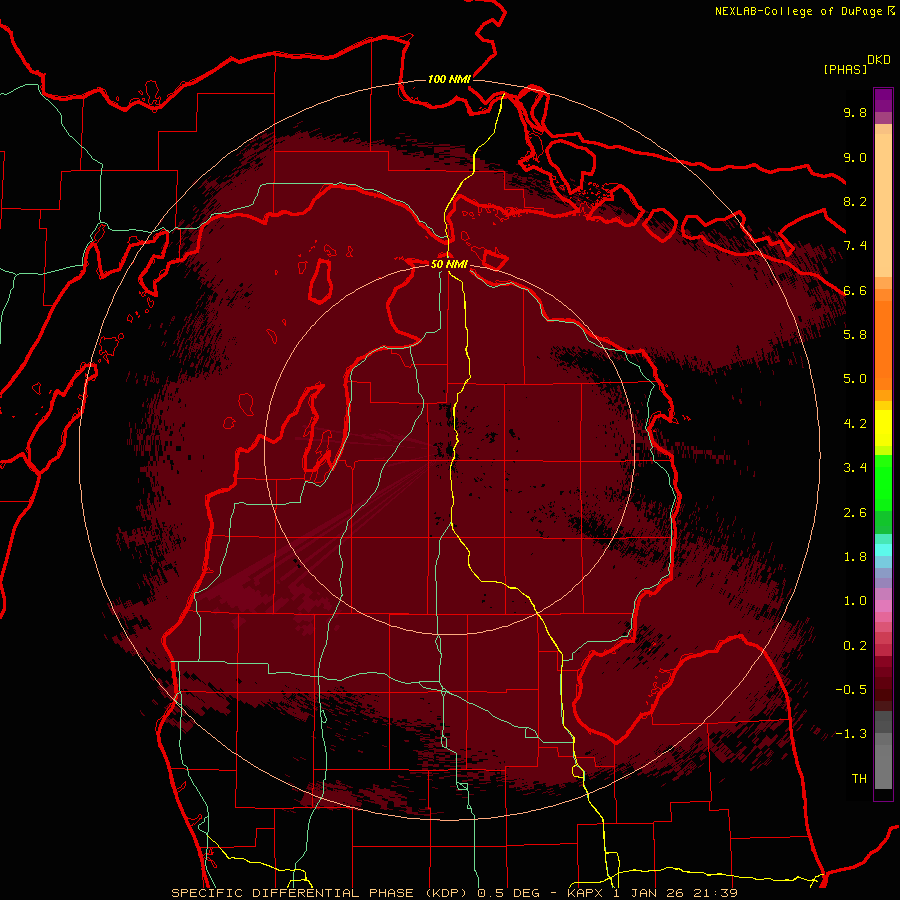The image size is (900, 900).
Task: Click the 3.4 scale value
Action: pyautogui.click(x=855, y=468)
